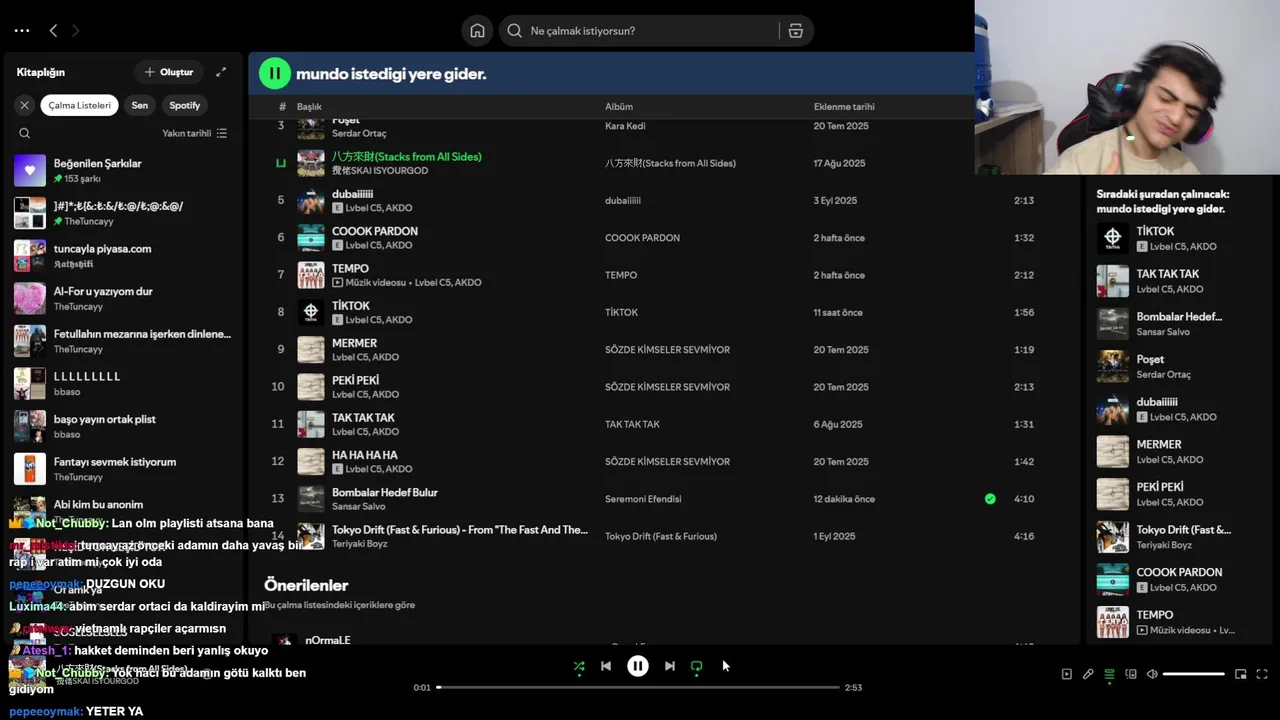Click the Tokyo Drift cover in the queue
1280x720 pixels.
pos(1113,537)
